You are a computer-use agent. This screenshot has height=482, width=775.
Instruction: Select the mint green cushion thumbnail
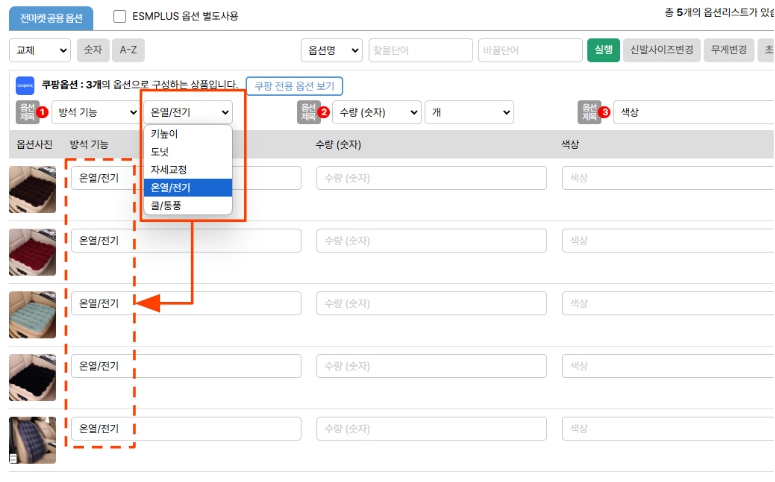click(x=32, y=314)
